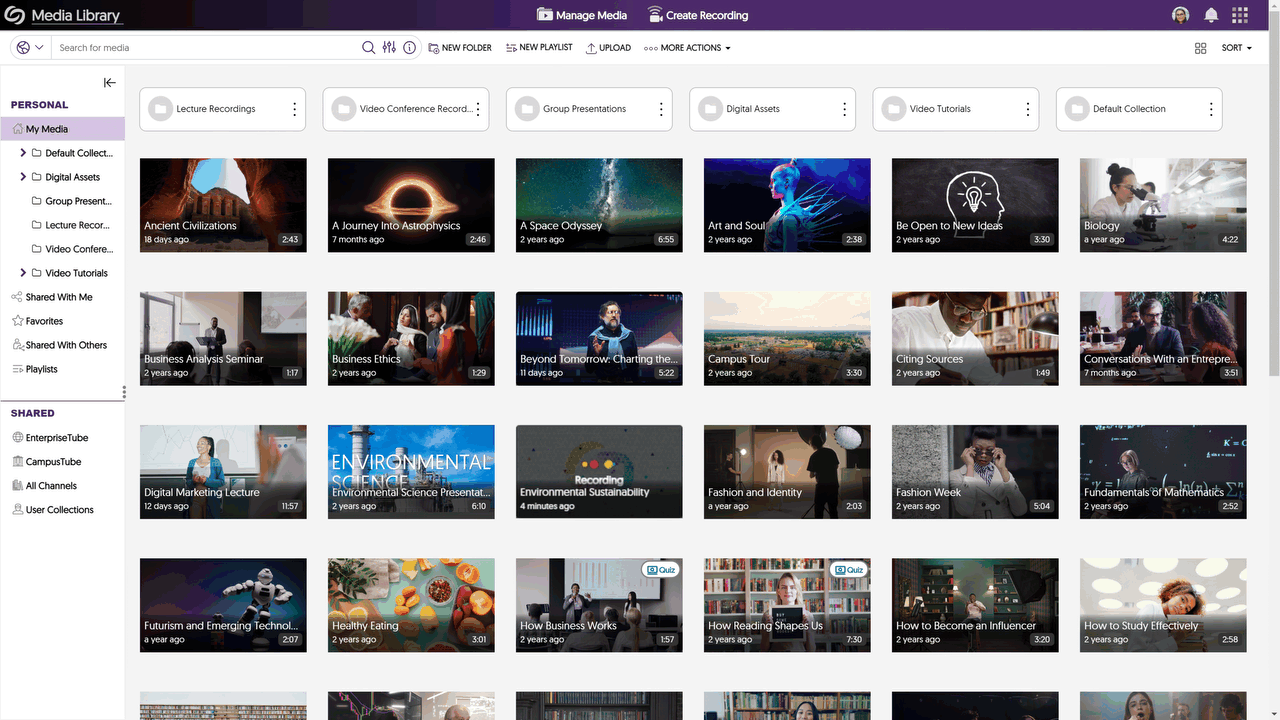Click the magnifying glass search icon
The image size is (1280, 720).
(x=369, y=47)
